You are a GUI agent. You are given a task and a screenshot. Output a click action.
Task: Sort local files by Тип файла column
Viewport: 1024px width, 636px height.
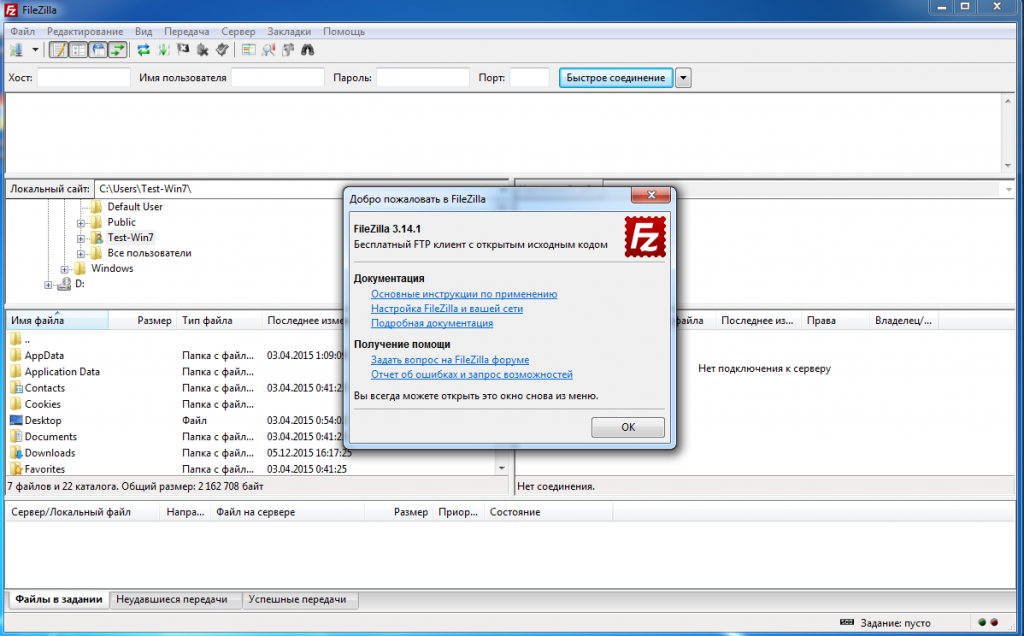(x=219, y=321)
